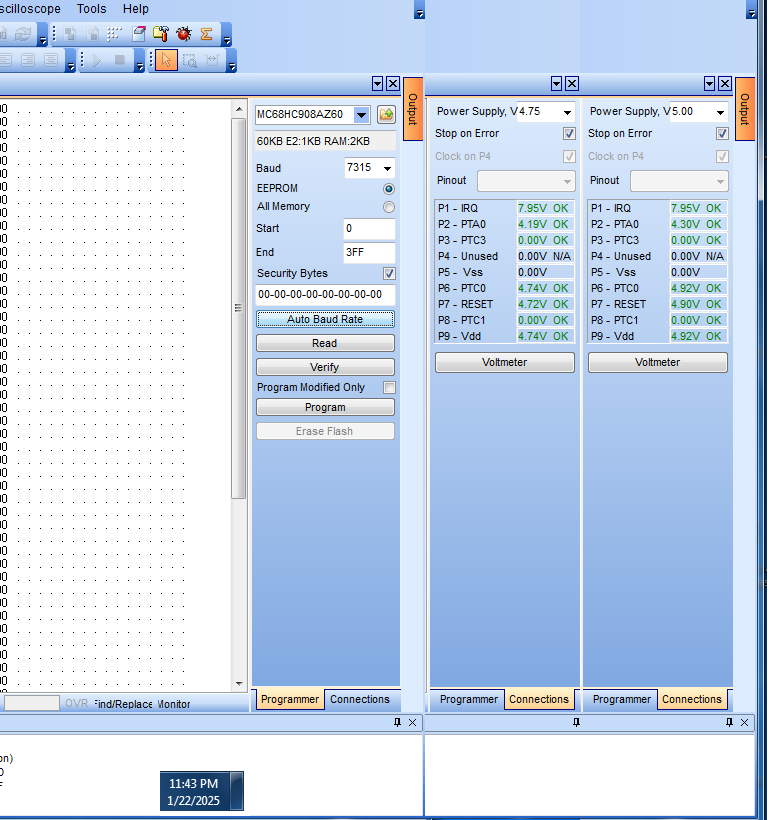Viewport: 770px width, 820px height.
Task: Click the hex editor vertical scrollbar thumb
Action: pyautogui.click(x=239, y=308)
